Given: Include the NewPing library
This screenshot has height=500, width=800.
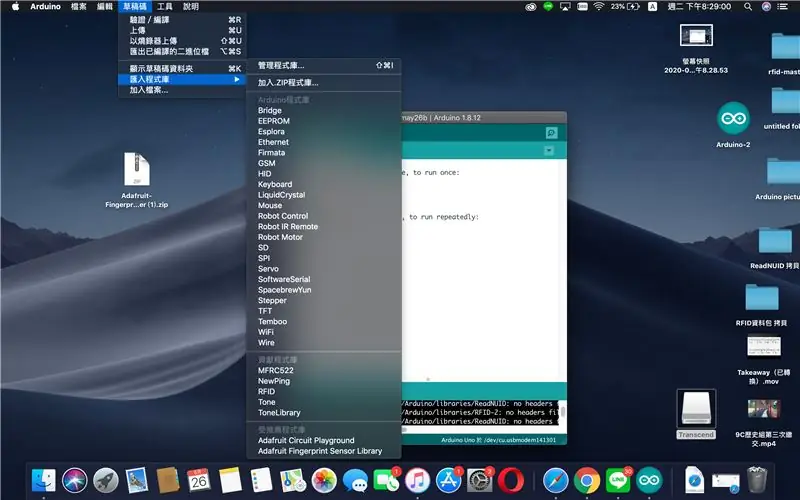Looking at the screenshot, I should pyautogui.click(x=323, y=381).
